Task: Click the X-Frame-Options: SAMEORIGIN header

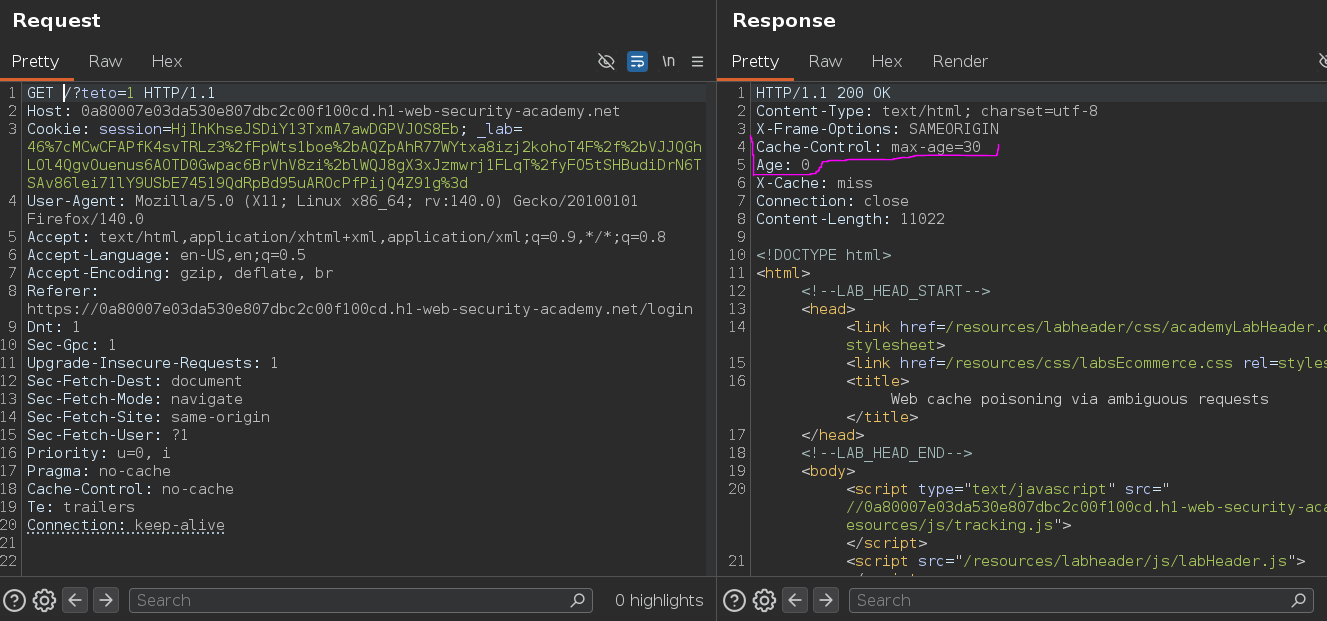Action: tap(877, 129)
